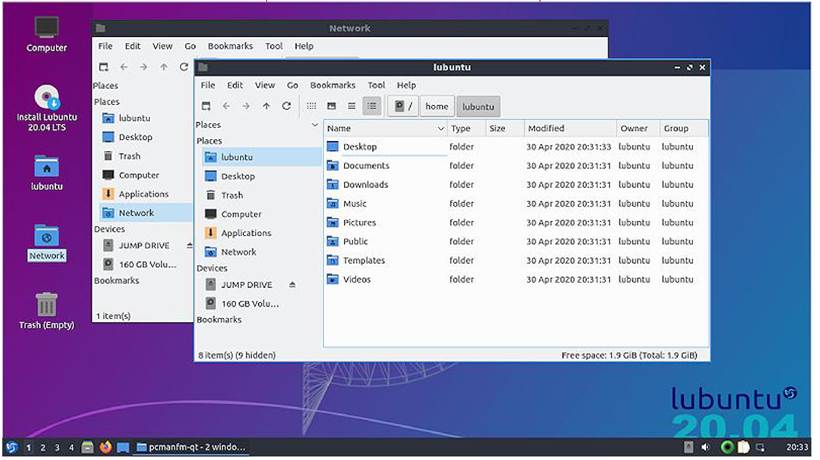Open Help menu in lubuntu window
Viewport: 820px width, 460px height.
406,85
